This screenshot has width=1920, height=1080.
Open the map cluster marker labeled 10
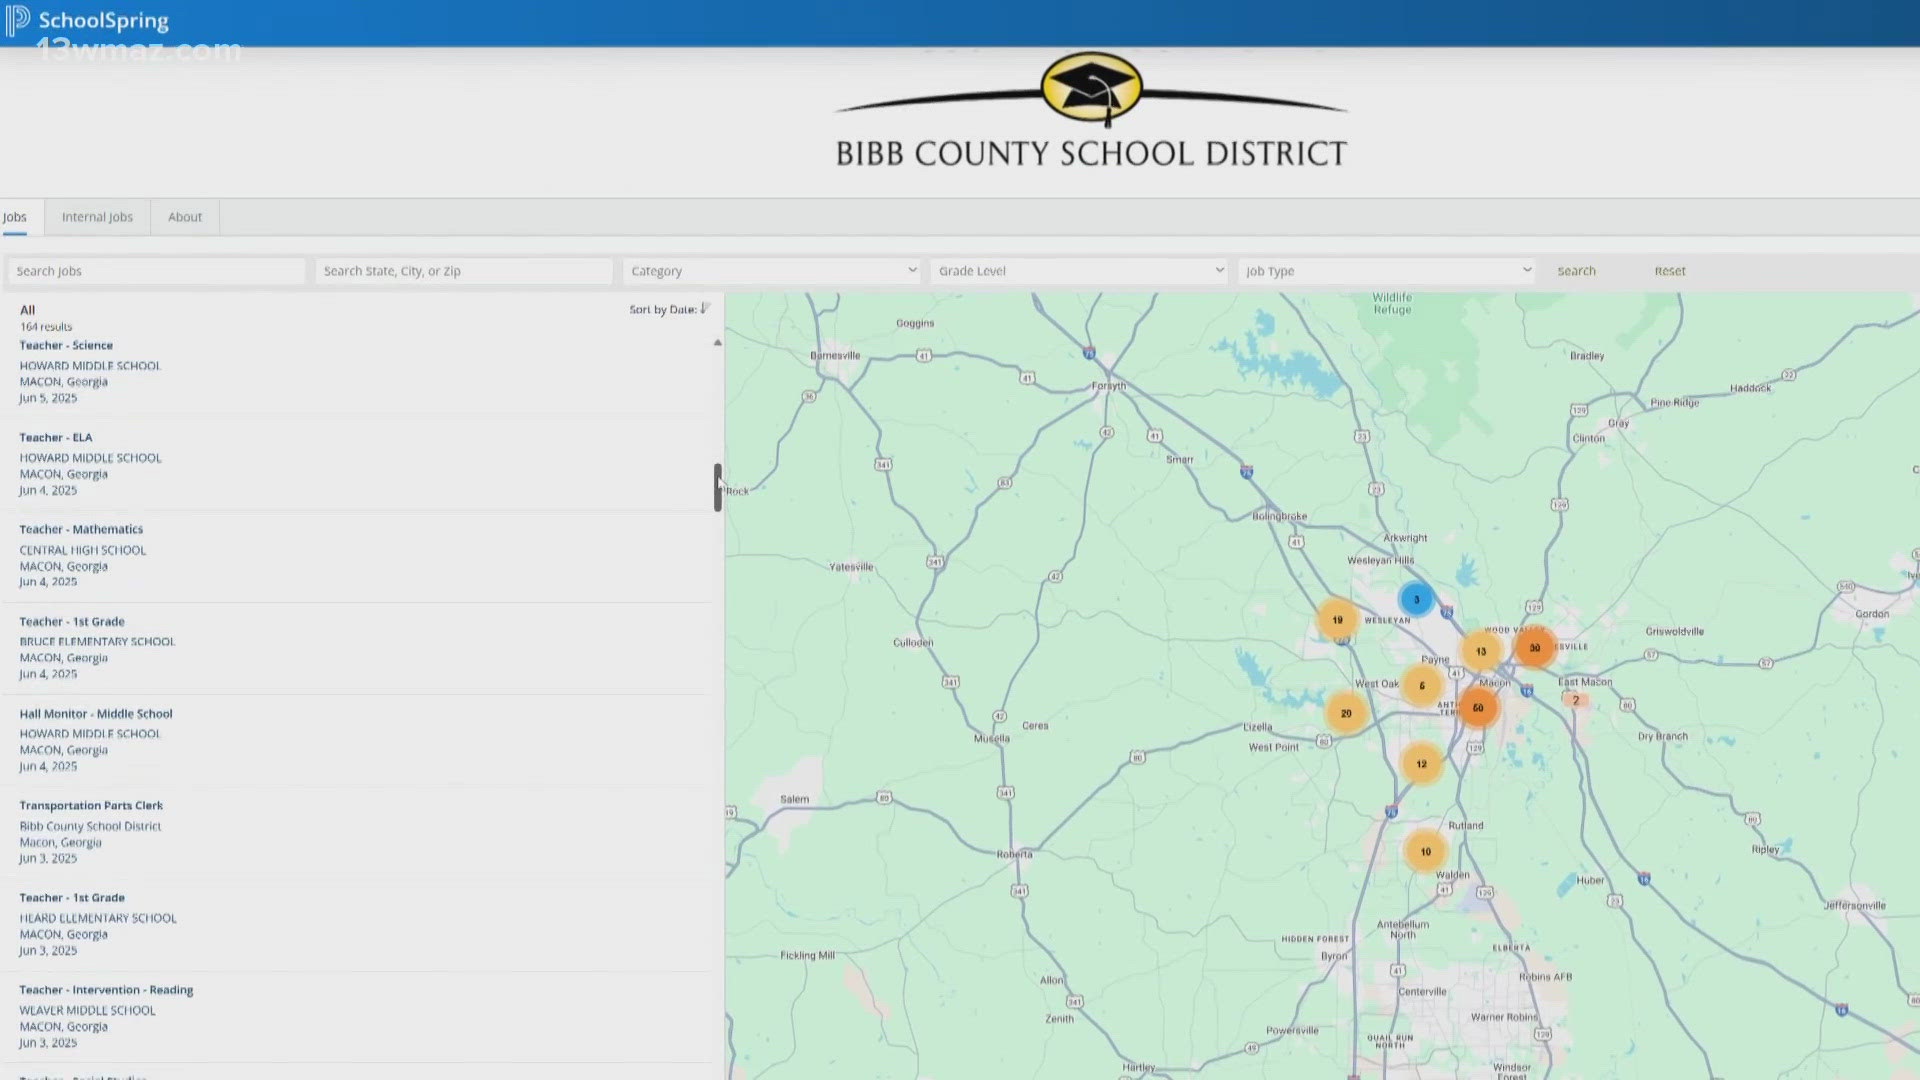tap(1425, 852)
